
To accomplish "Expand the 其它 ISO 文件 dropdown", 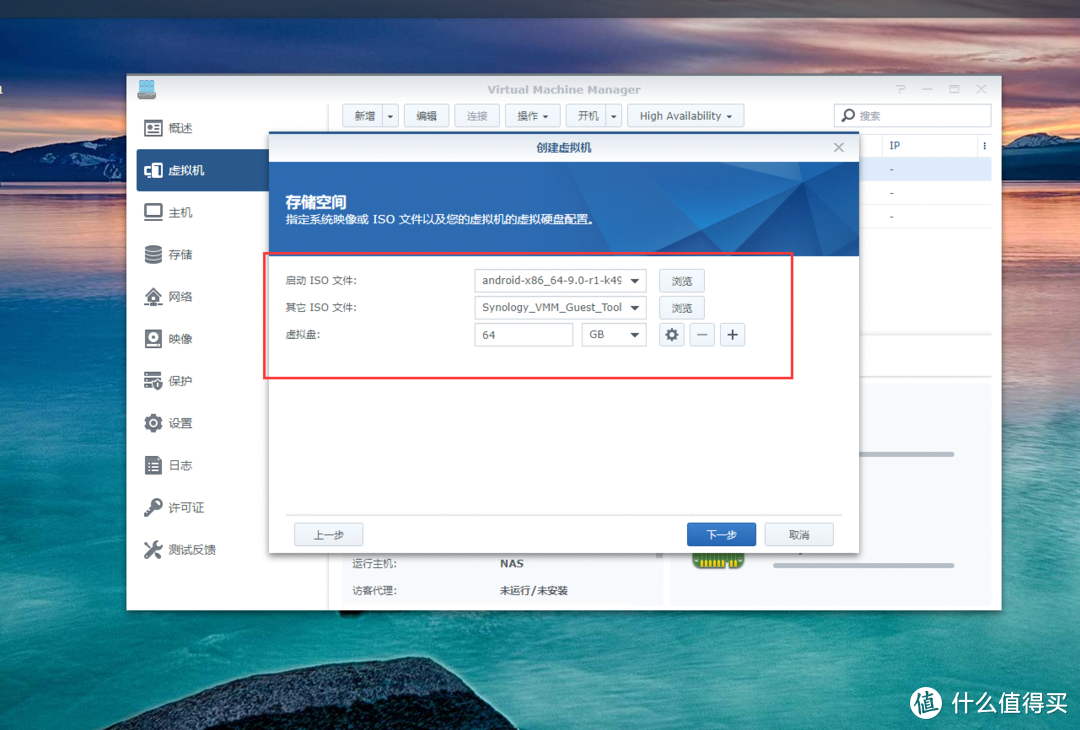I will click(x=634, y=308).
